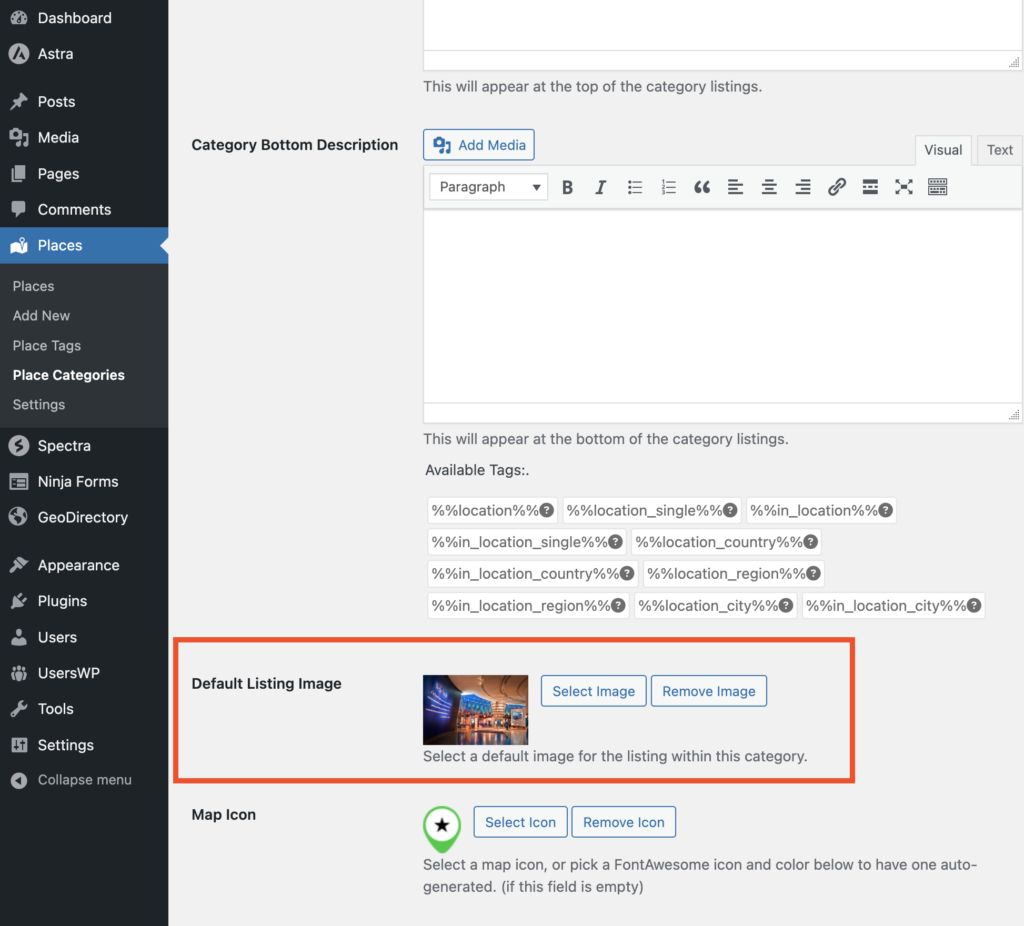Image resolution: width=1024 pixels, height=926 pixels.
Task: Toggle the editor toolbar icon
Action: tap(937, 187)
